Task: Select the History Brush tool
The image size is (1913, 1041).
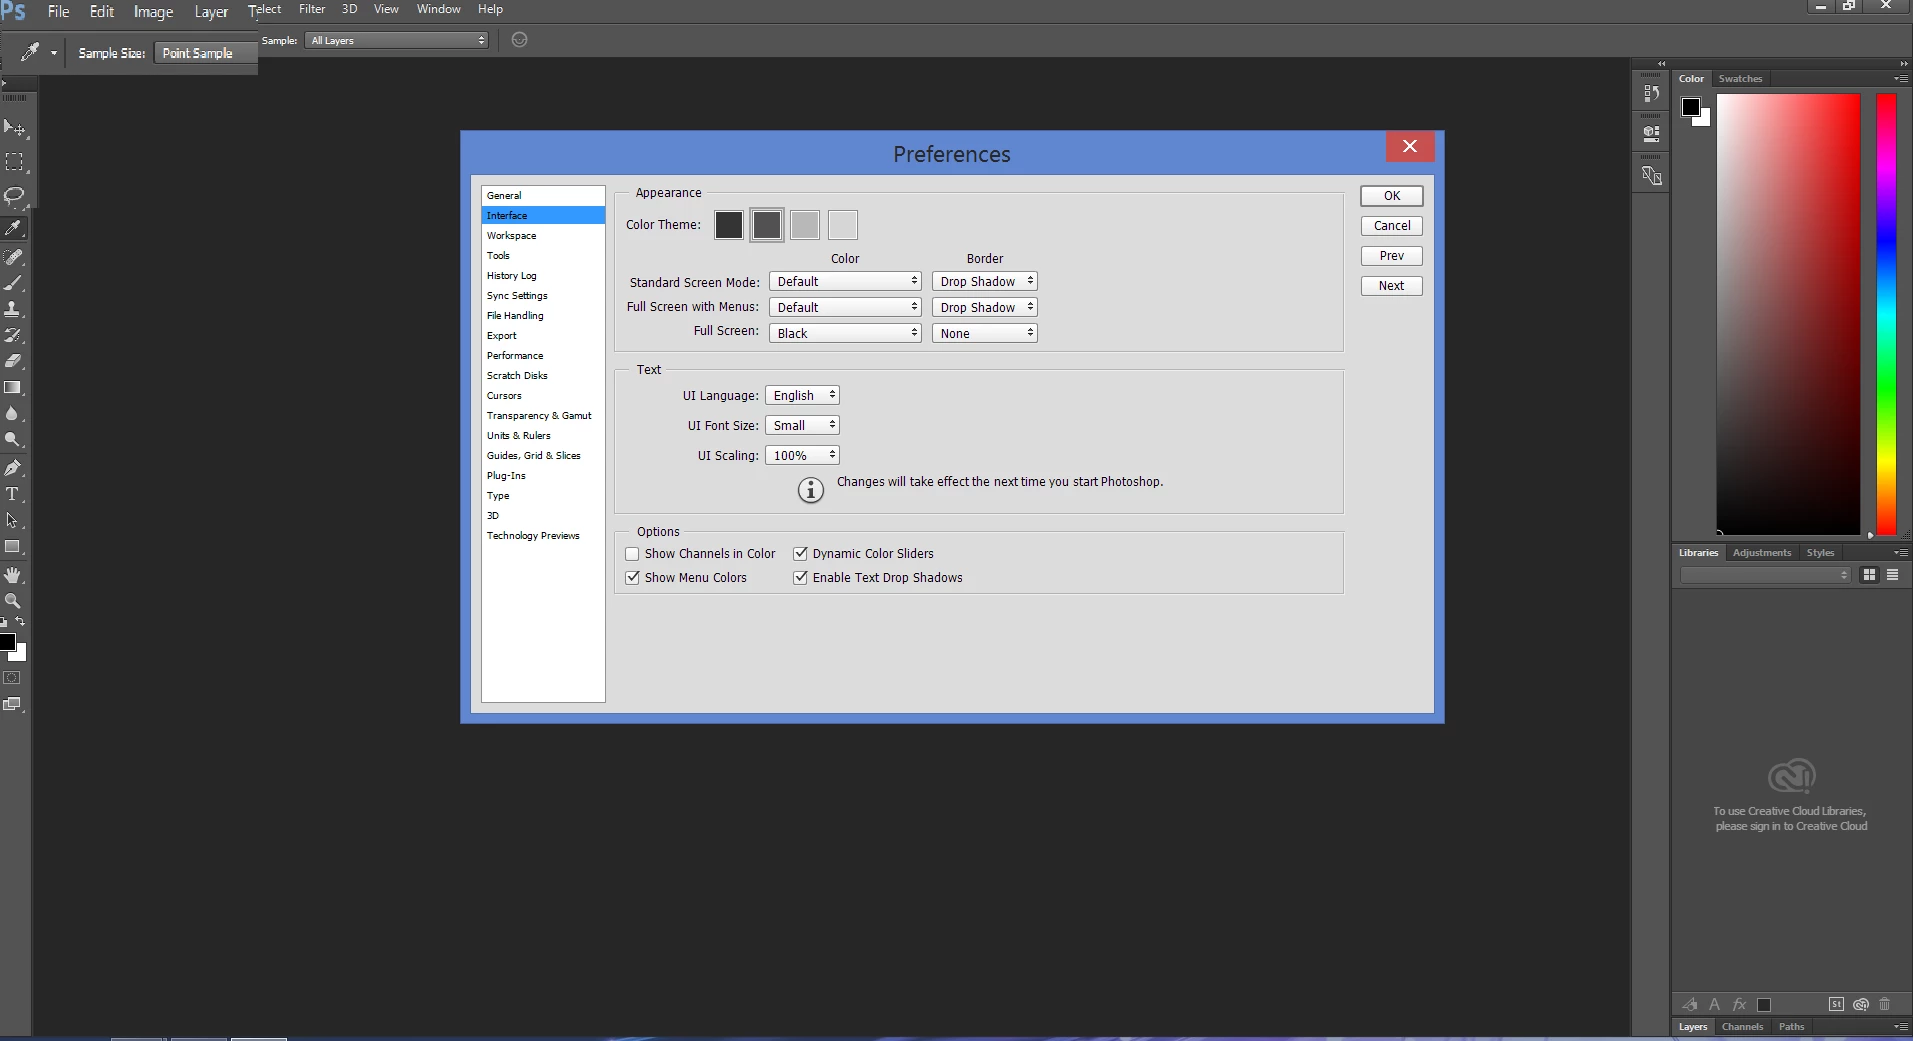Action: pos(14,335)
